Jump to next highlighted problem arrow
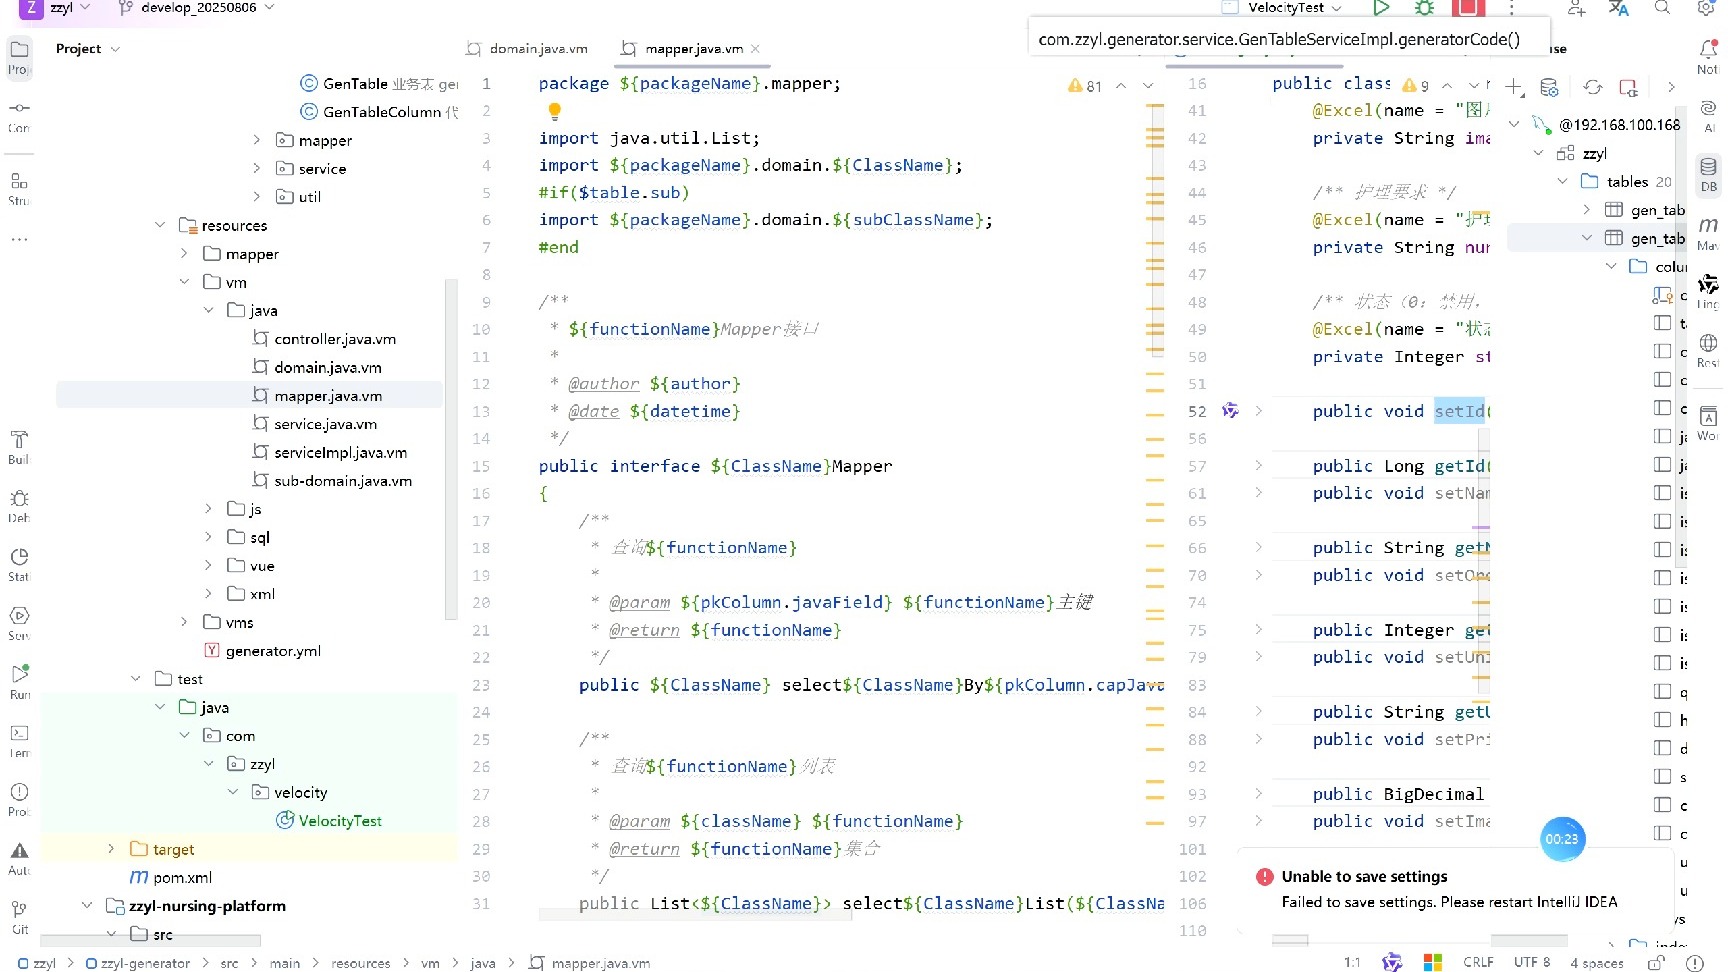 click(x=1148, y=85)
